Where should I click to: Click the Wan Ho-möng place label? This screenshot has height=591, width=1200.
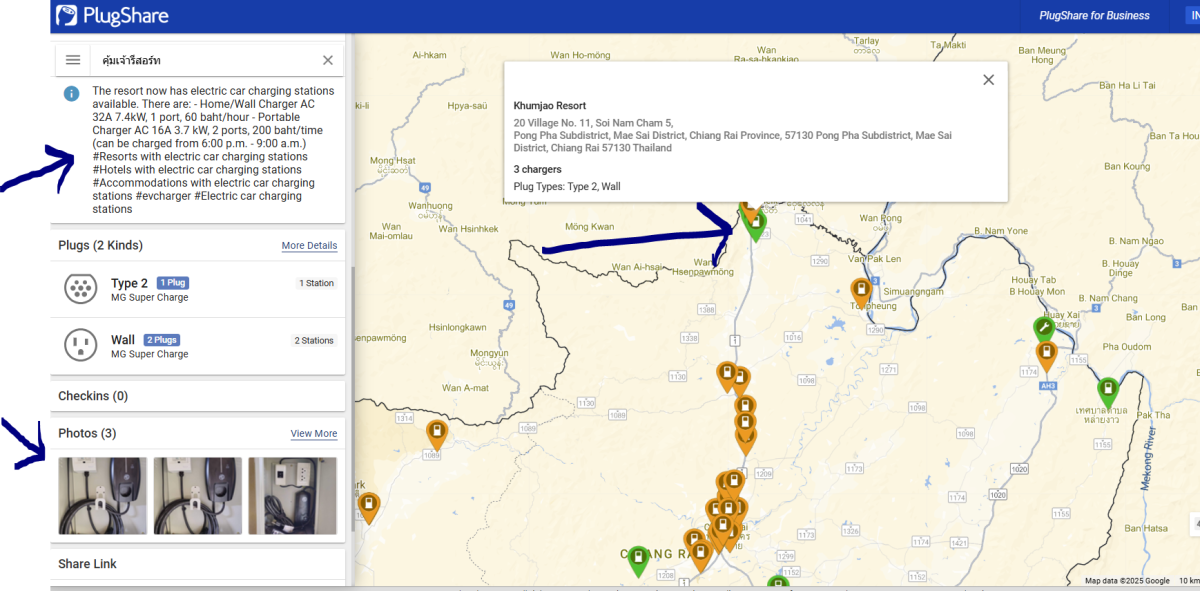click(580, 55)
